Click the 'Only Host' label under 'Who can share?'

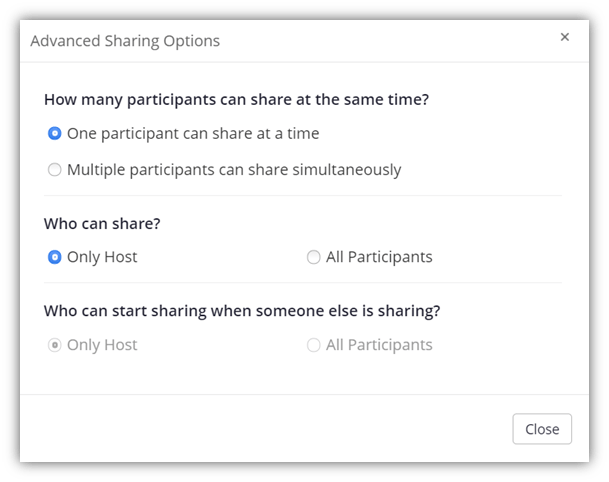(102, 257)
